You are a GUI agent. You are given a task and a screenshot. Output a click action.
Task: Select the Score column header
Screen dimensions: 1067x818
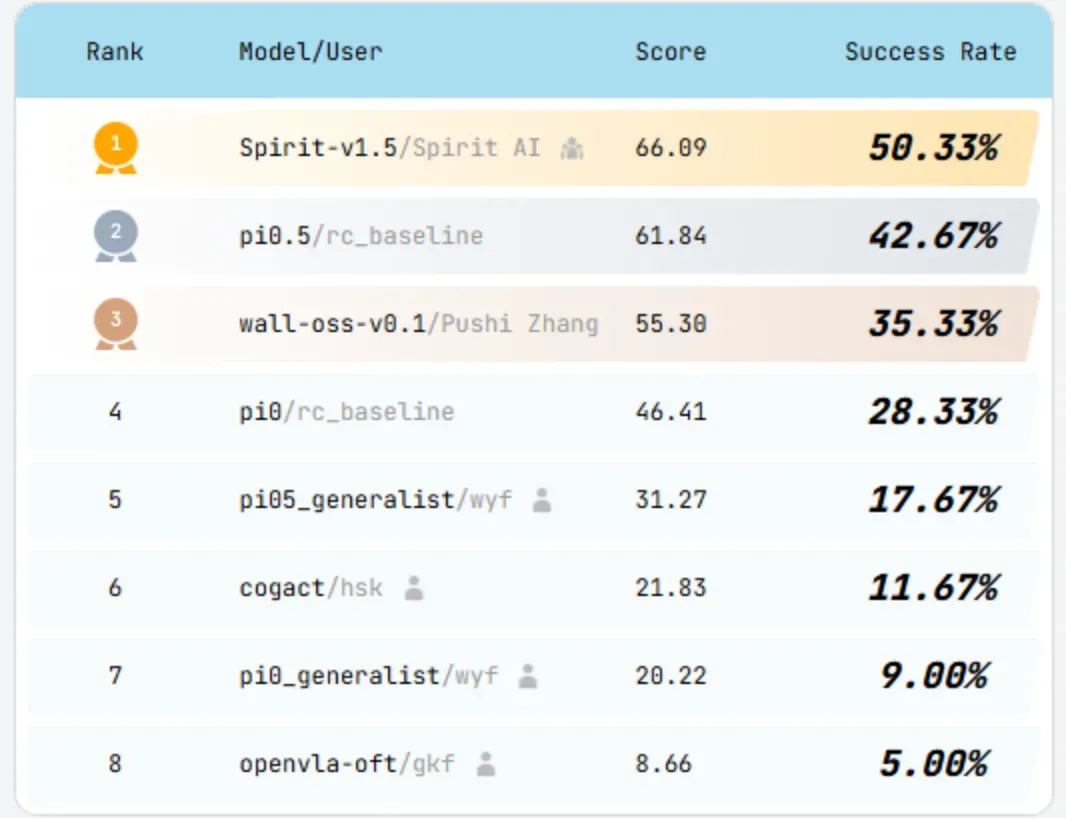coord(671,52)
